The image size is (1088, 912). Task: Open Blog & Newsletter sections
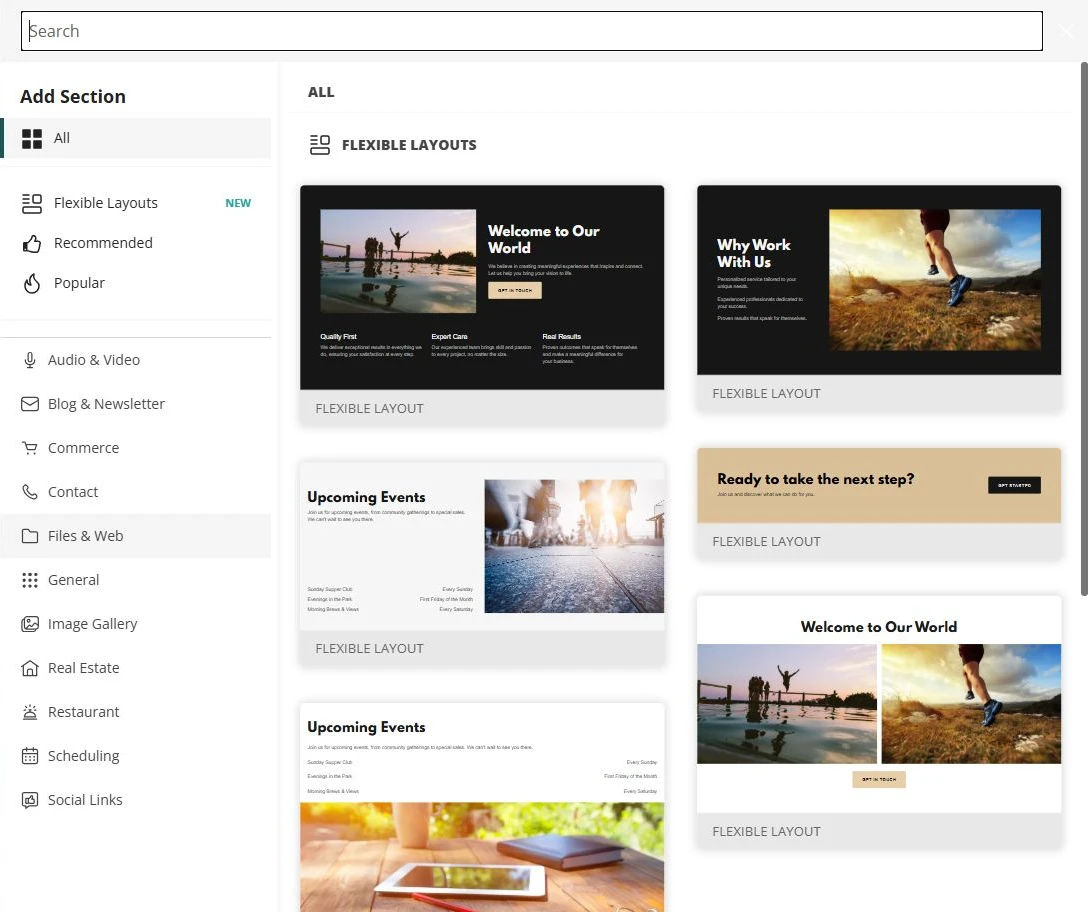pyautogui.click(x=136, y=404)
